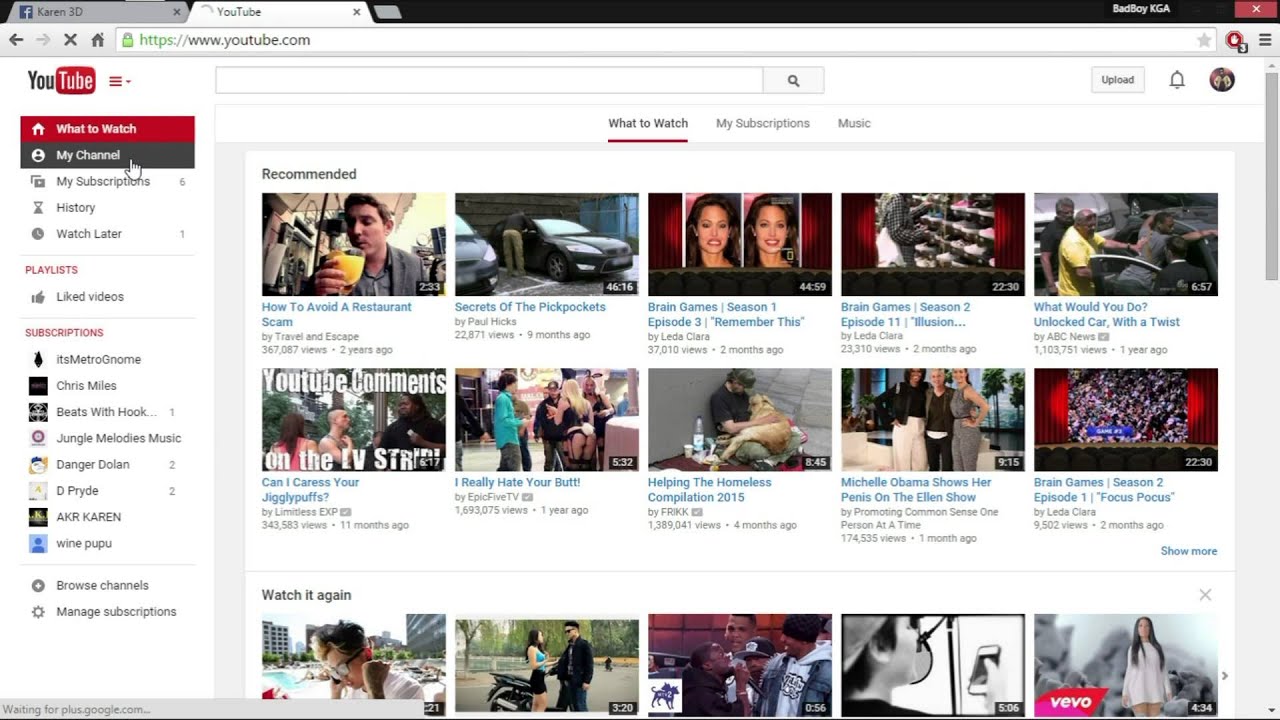Open the vevo video thumbnail
The height and width of the screenshot is (720, 1280).
point(1126,665)
